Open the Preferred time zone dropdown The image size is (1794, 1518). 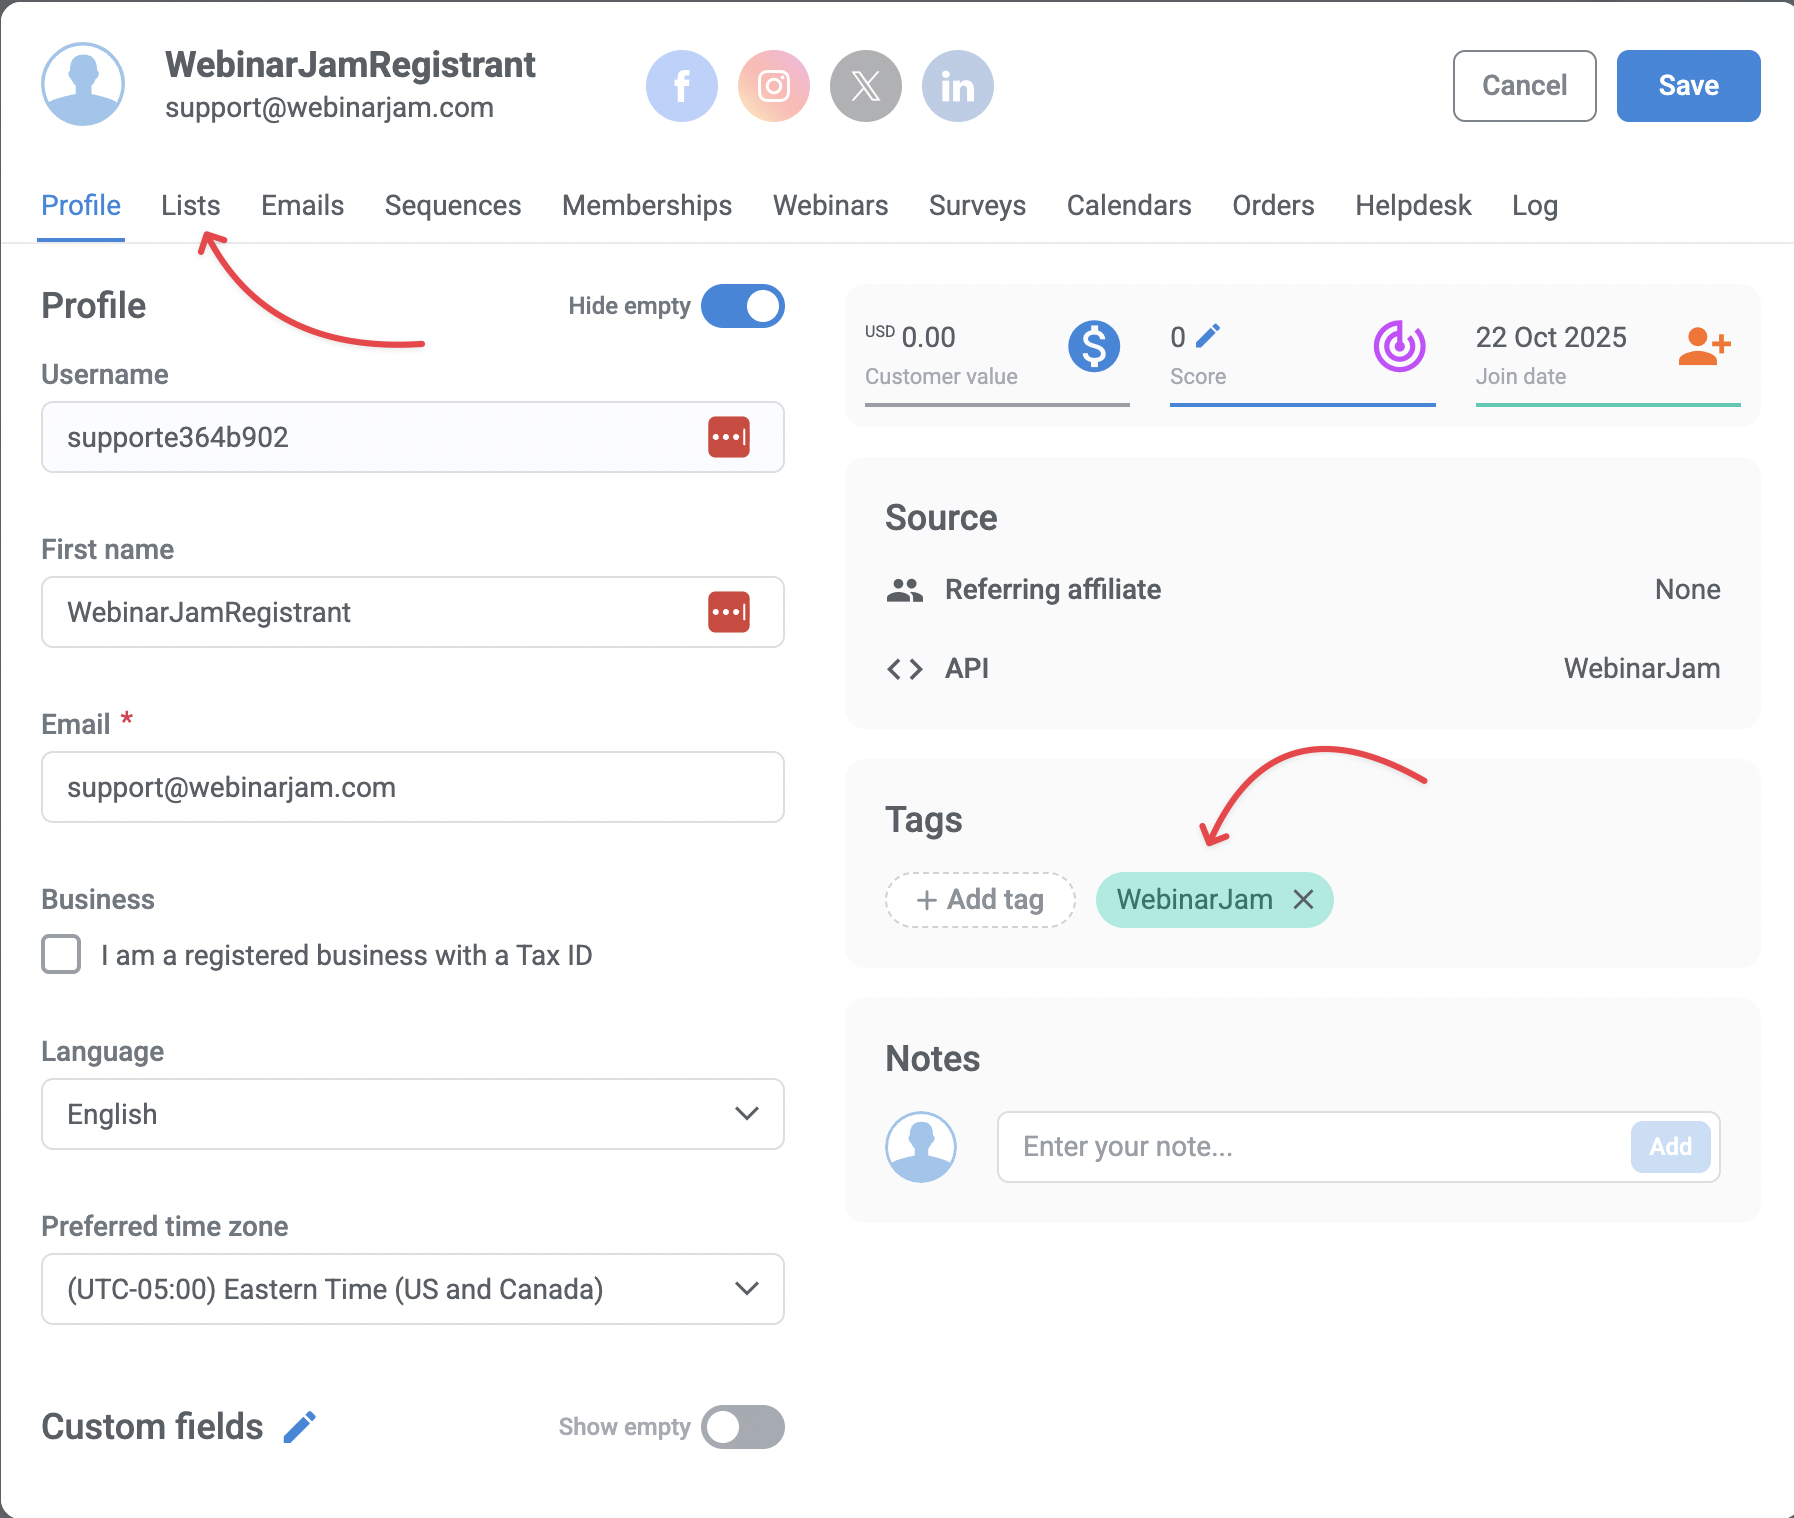[413, 1289]
